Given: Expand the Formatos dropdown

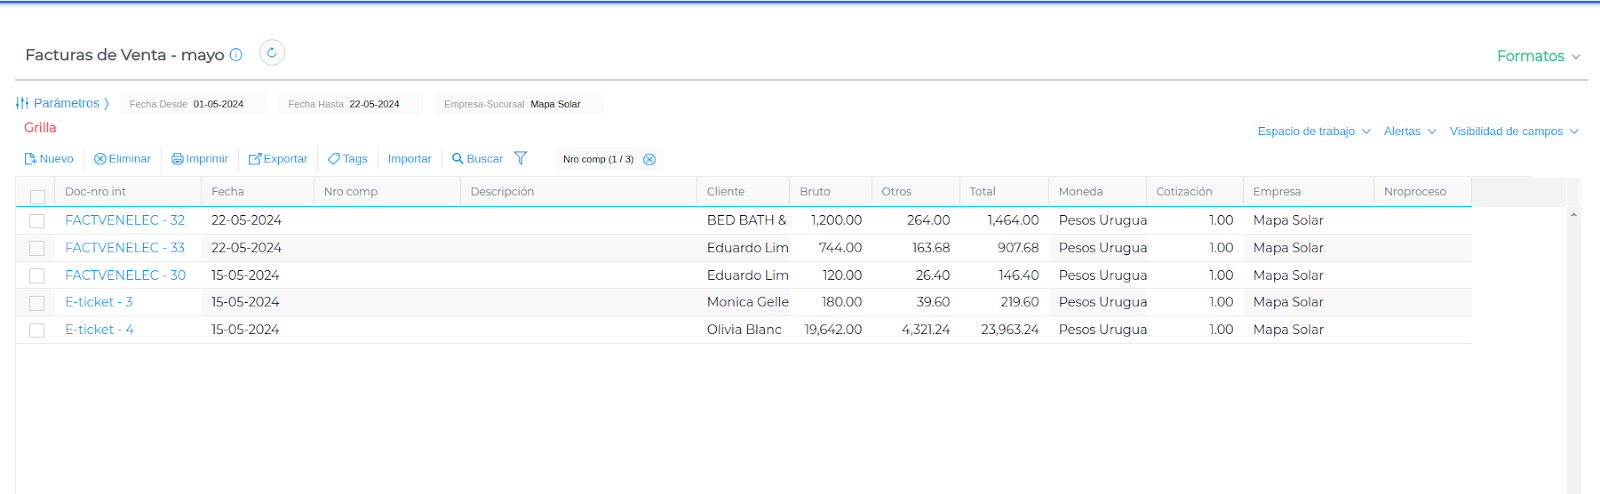Looking at the screenshot, I should (1538, 56).
